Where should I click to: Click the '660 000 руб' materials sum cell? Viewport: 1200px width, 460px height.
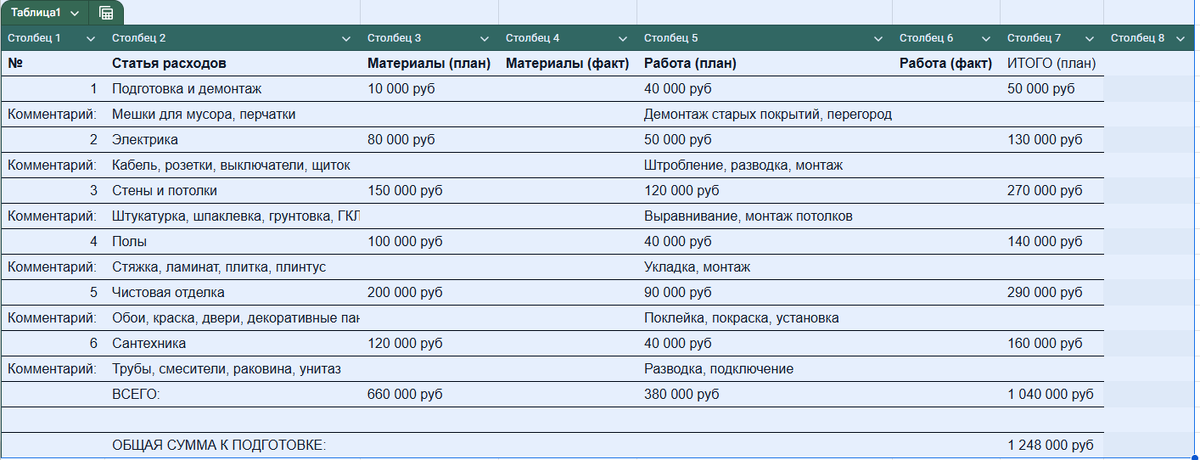pyautogui.click(x=430, y=394)
